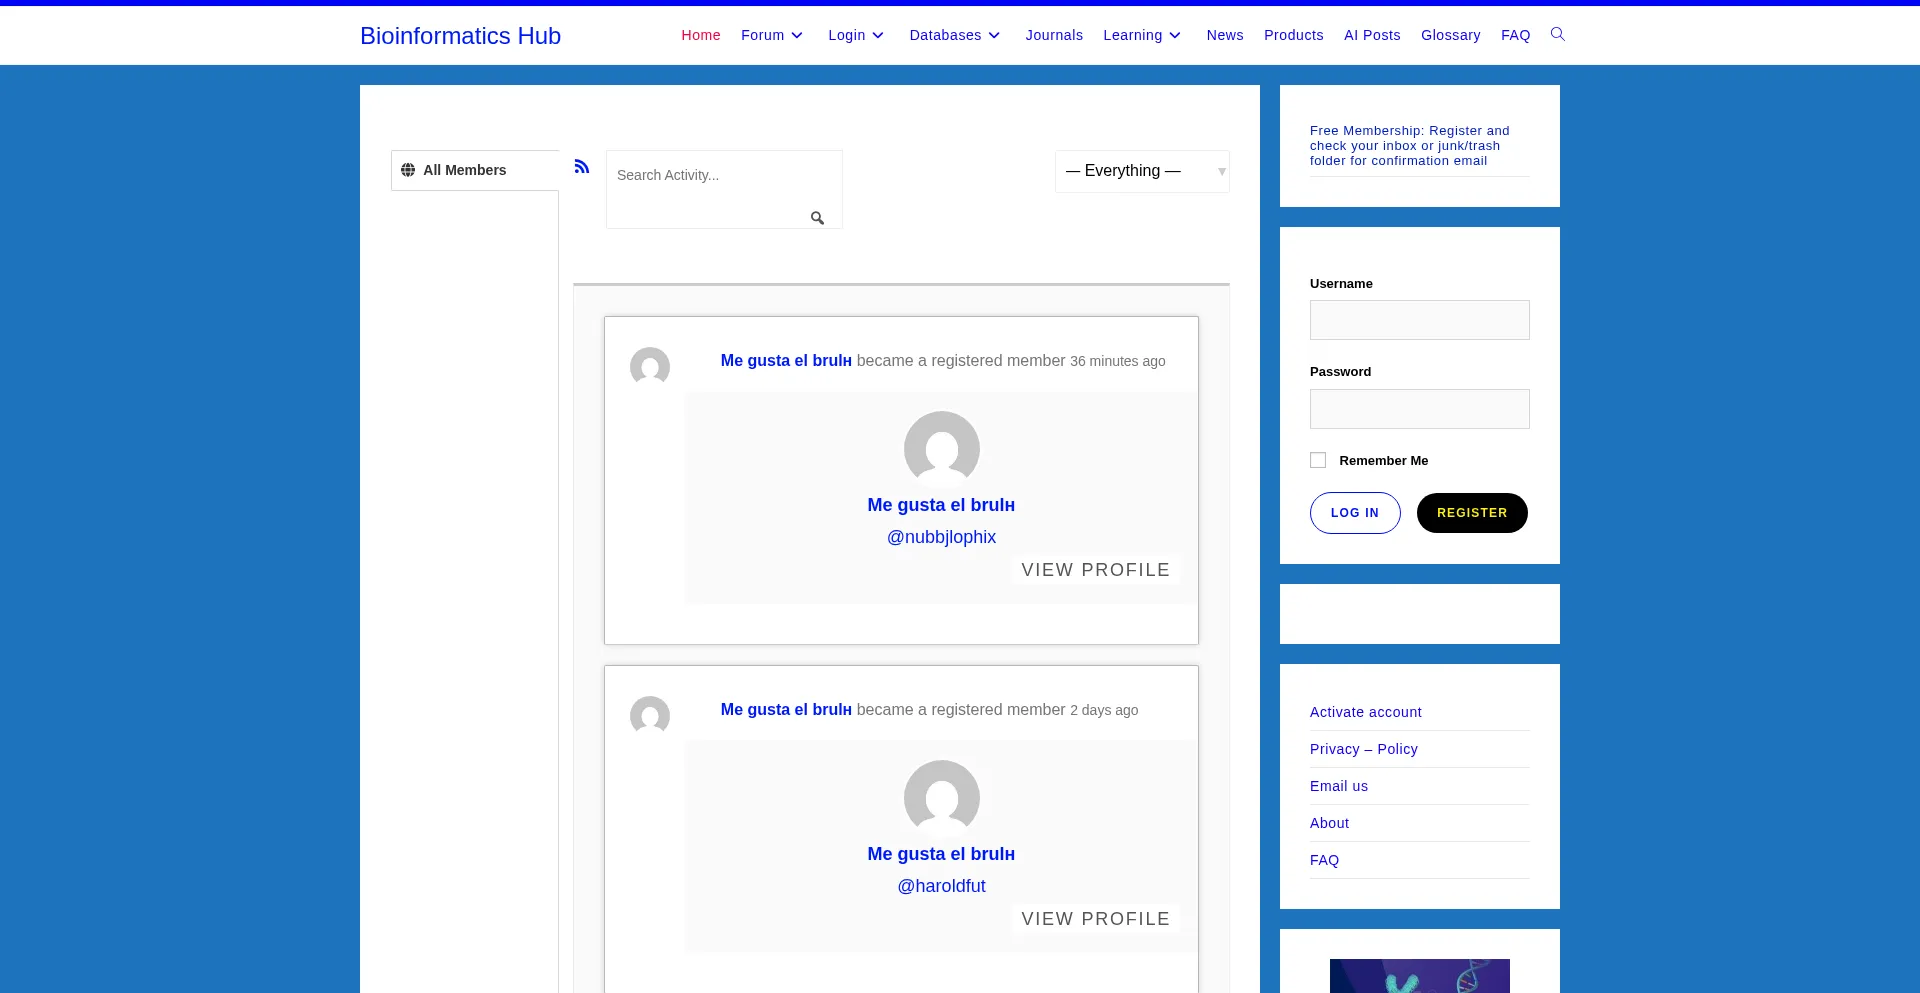Open the search magnifier in top navigation
The width and height of the screenshot is (1920, 993).
pyautogui.click(x=1557, y=35)
